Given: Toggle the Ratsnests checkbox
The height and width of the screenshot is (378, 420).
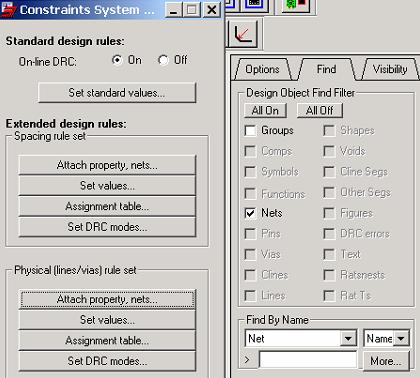Looking at the screenshot, I should 329,275.
